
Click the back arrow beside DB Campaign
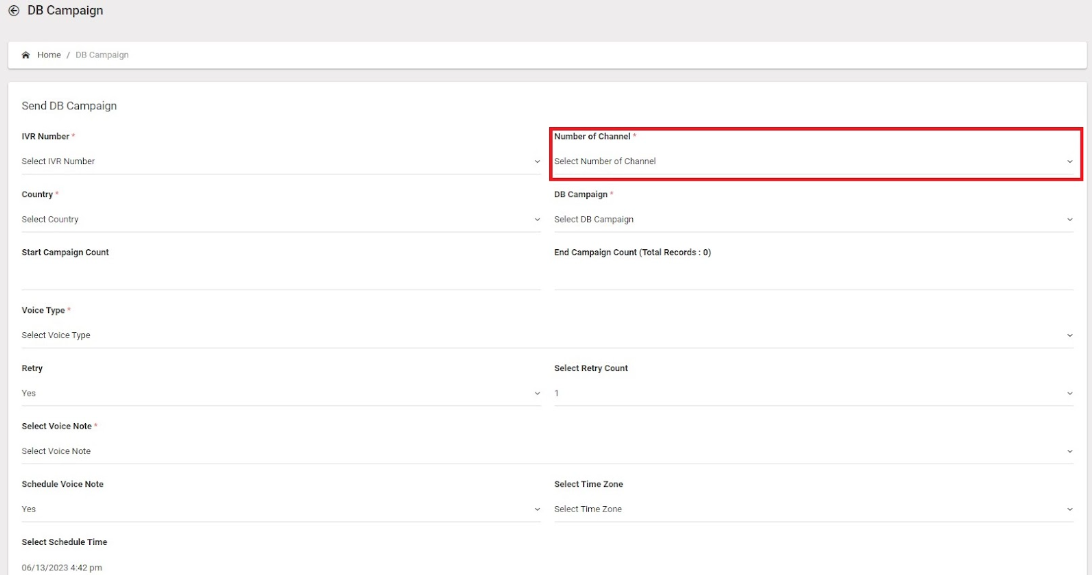coord(13,10)
